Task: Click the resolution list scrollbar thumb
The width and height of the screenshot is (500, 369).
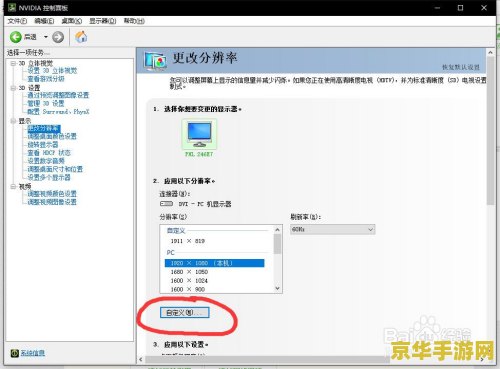Action: click(277, 244)
